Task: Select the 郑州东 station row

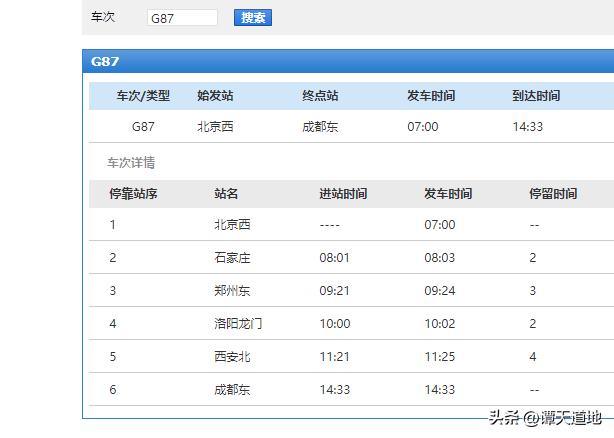Action: coord(232,291)
